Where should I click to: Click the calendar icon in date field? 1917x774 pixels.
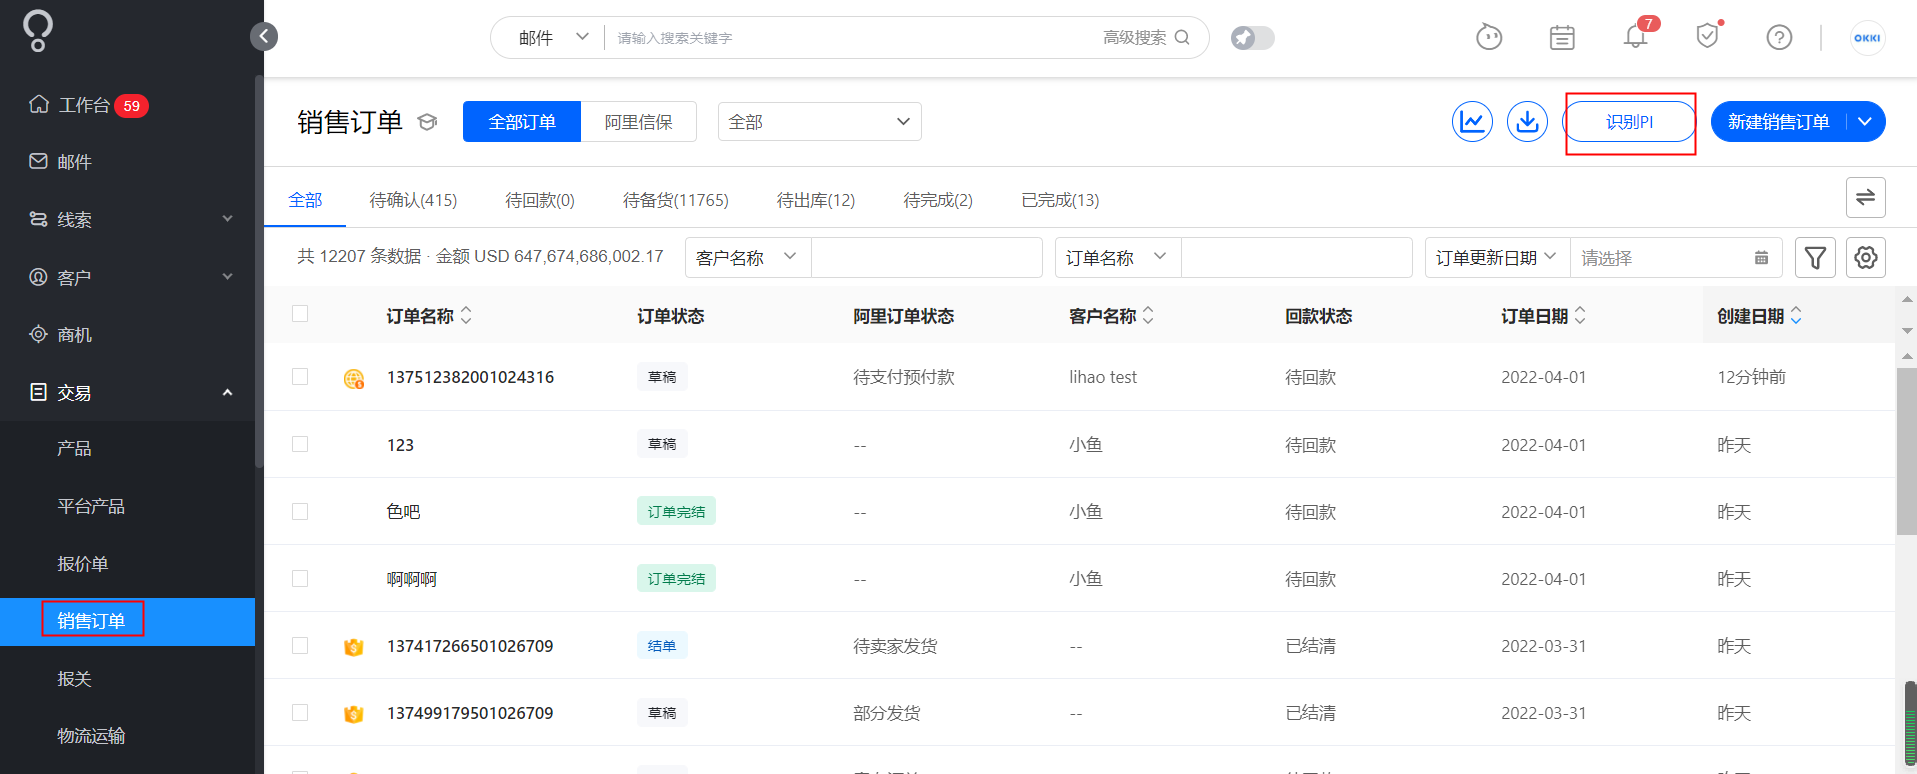tap(1761, 258)
